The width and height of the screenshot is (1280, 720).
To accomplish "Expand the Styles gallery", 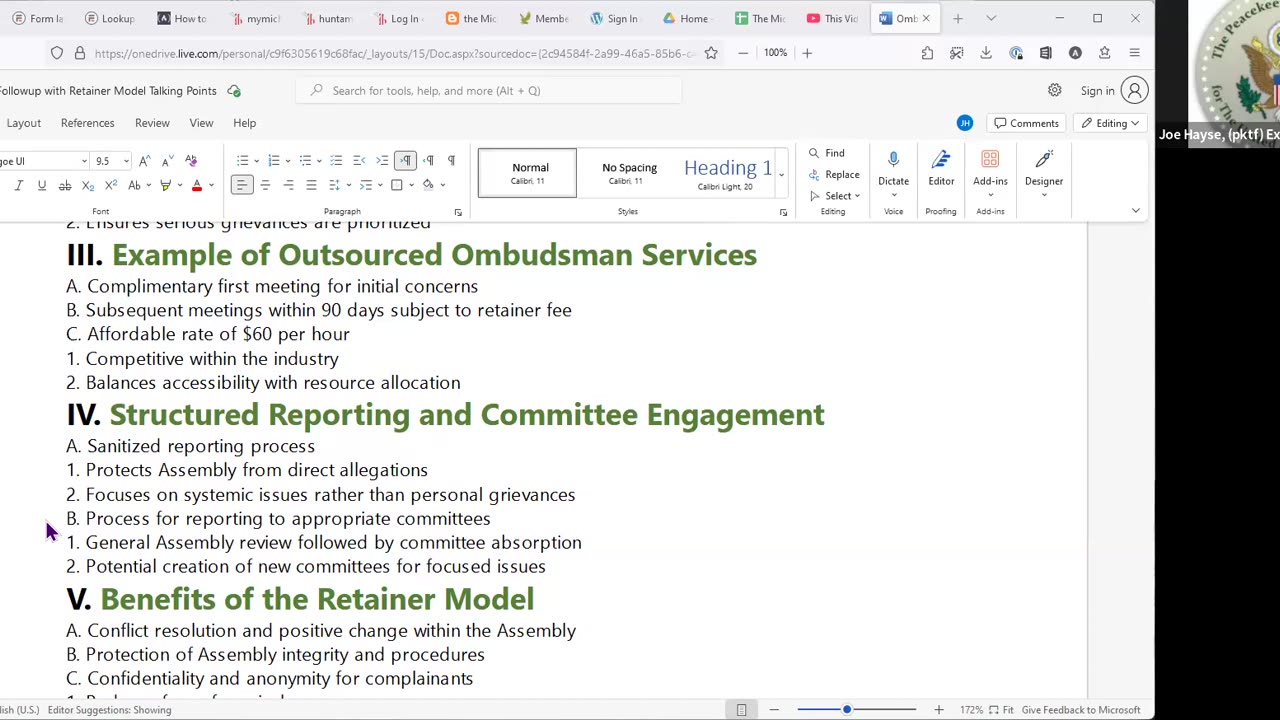I will [x=781, y=173].
